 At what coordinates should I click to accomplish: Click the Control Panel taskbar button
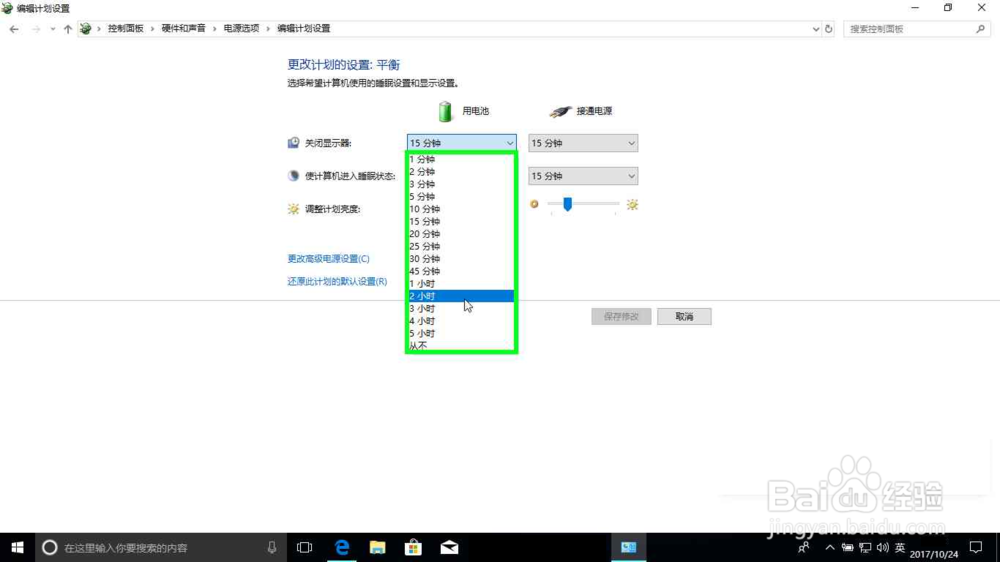click(x=629, y=547)
